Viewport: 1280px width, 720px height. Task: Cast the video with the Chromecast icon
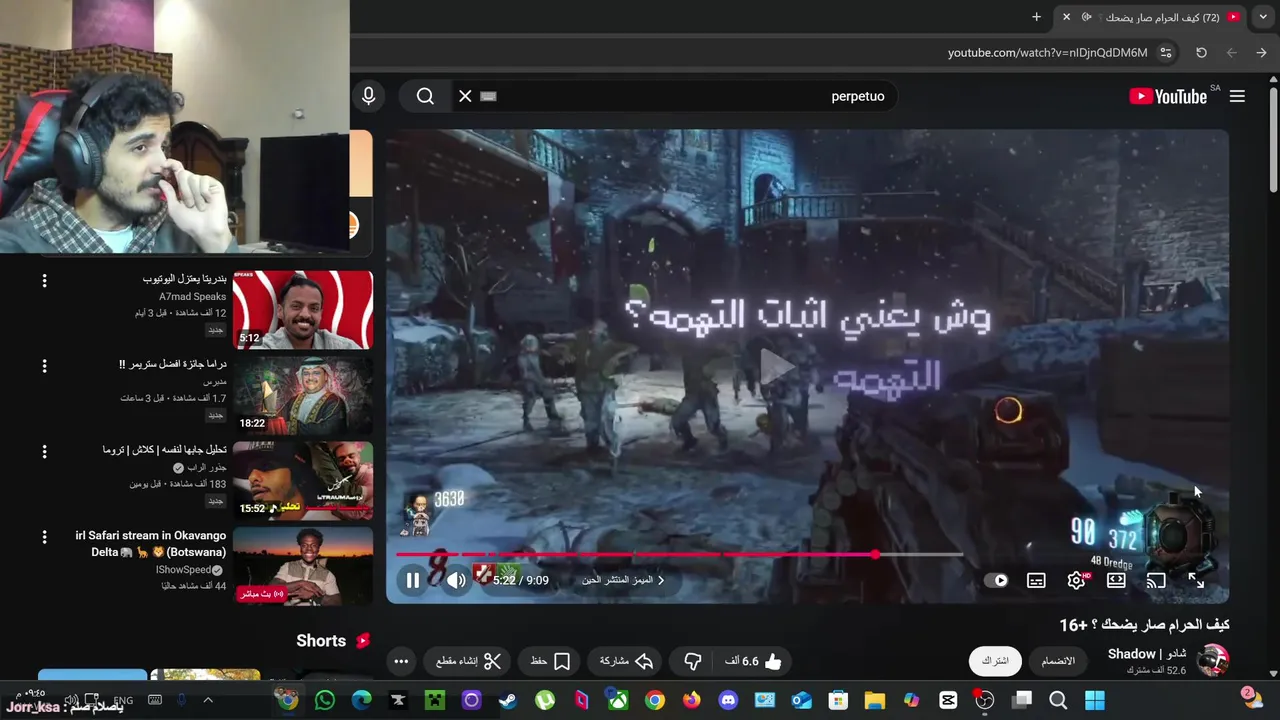point(1156,580)
